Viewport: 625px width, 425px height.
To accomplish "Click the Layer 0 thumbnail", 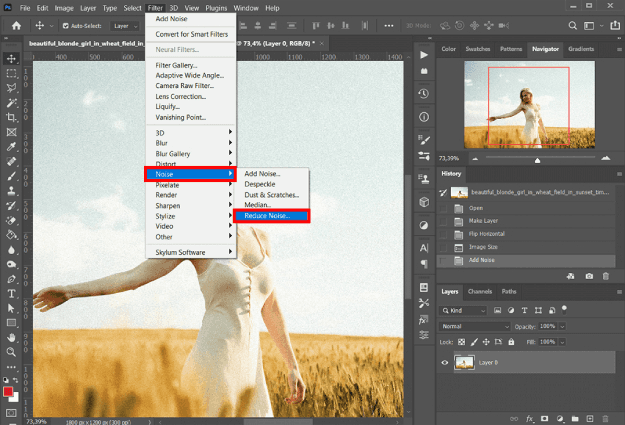I will (x=464, y=363).
